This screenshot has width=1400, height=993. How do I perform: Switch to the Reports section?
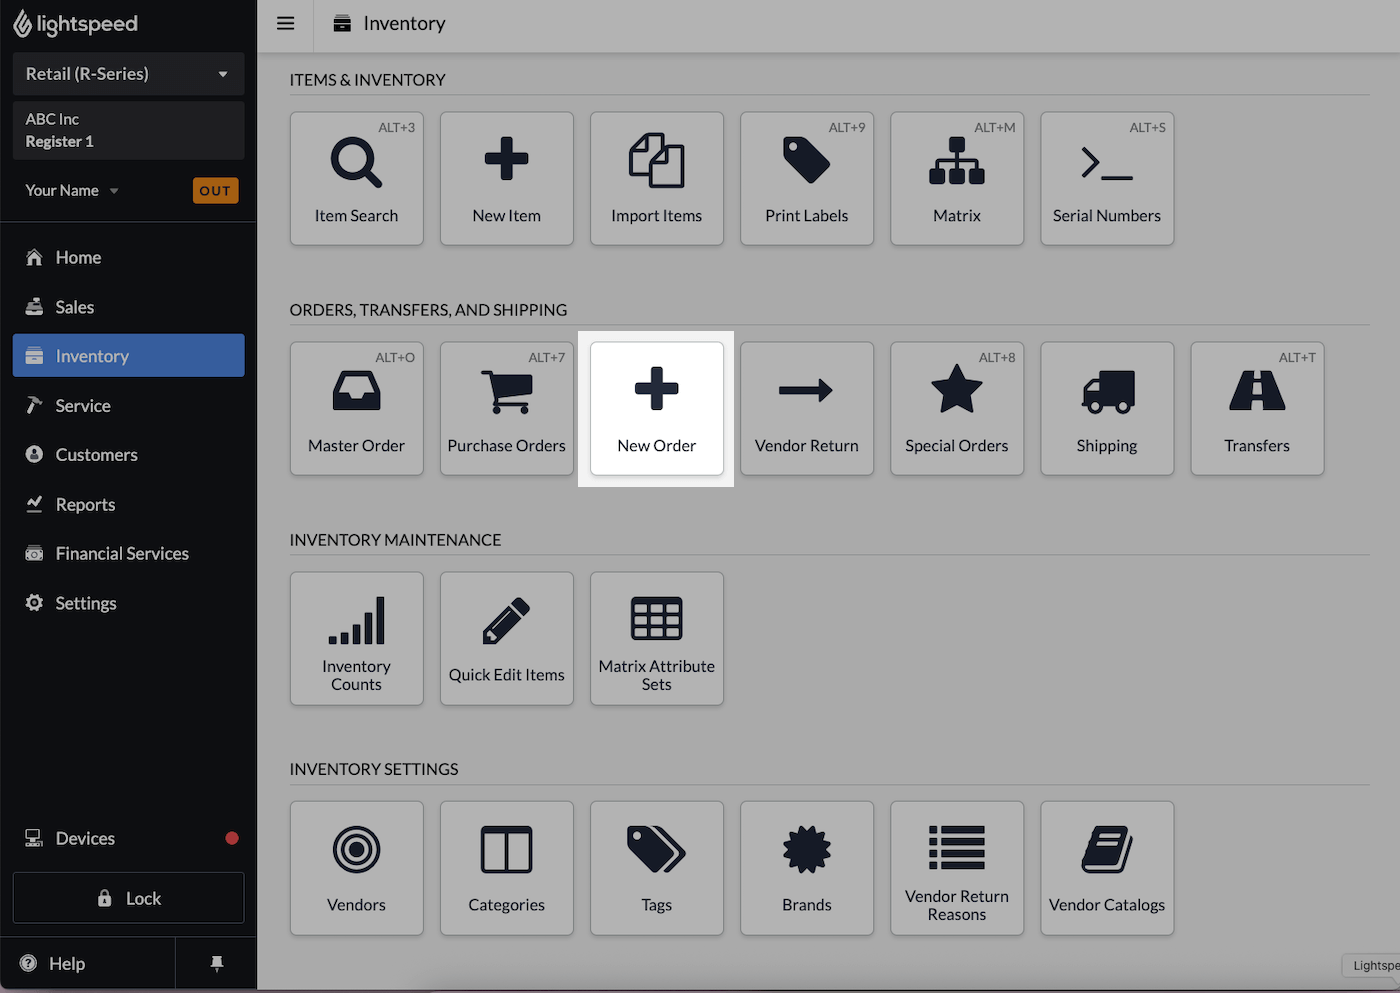[84, 504]
